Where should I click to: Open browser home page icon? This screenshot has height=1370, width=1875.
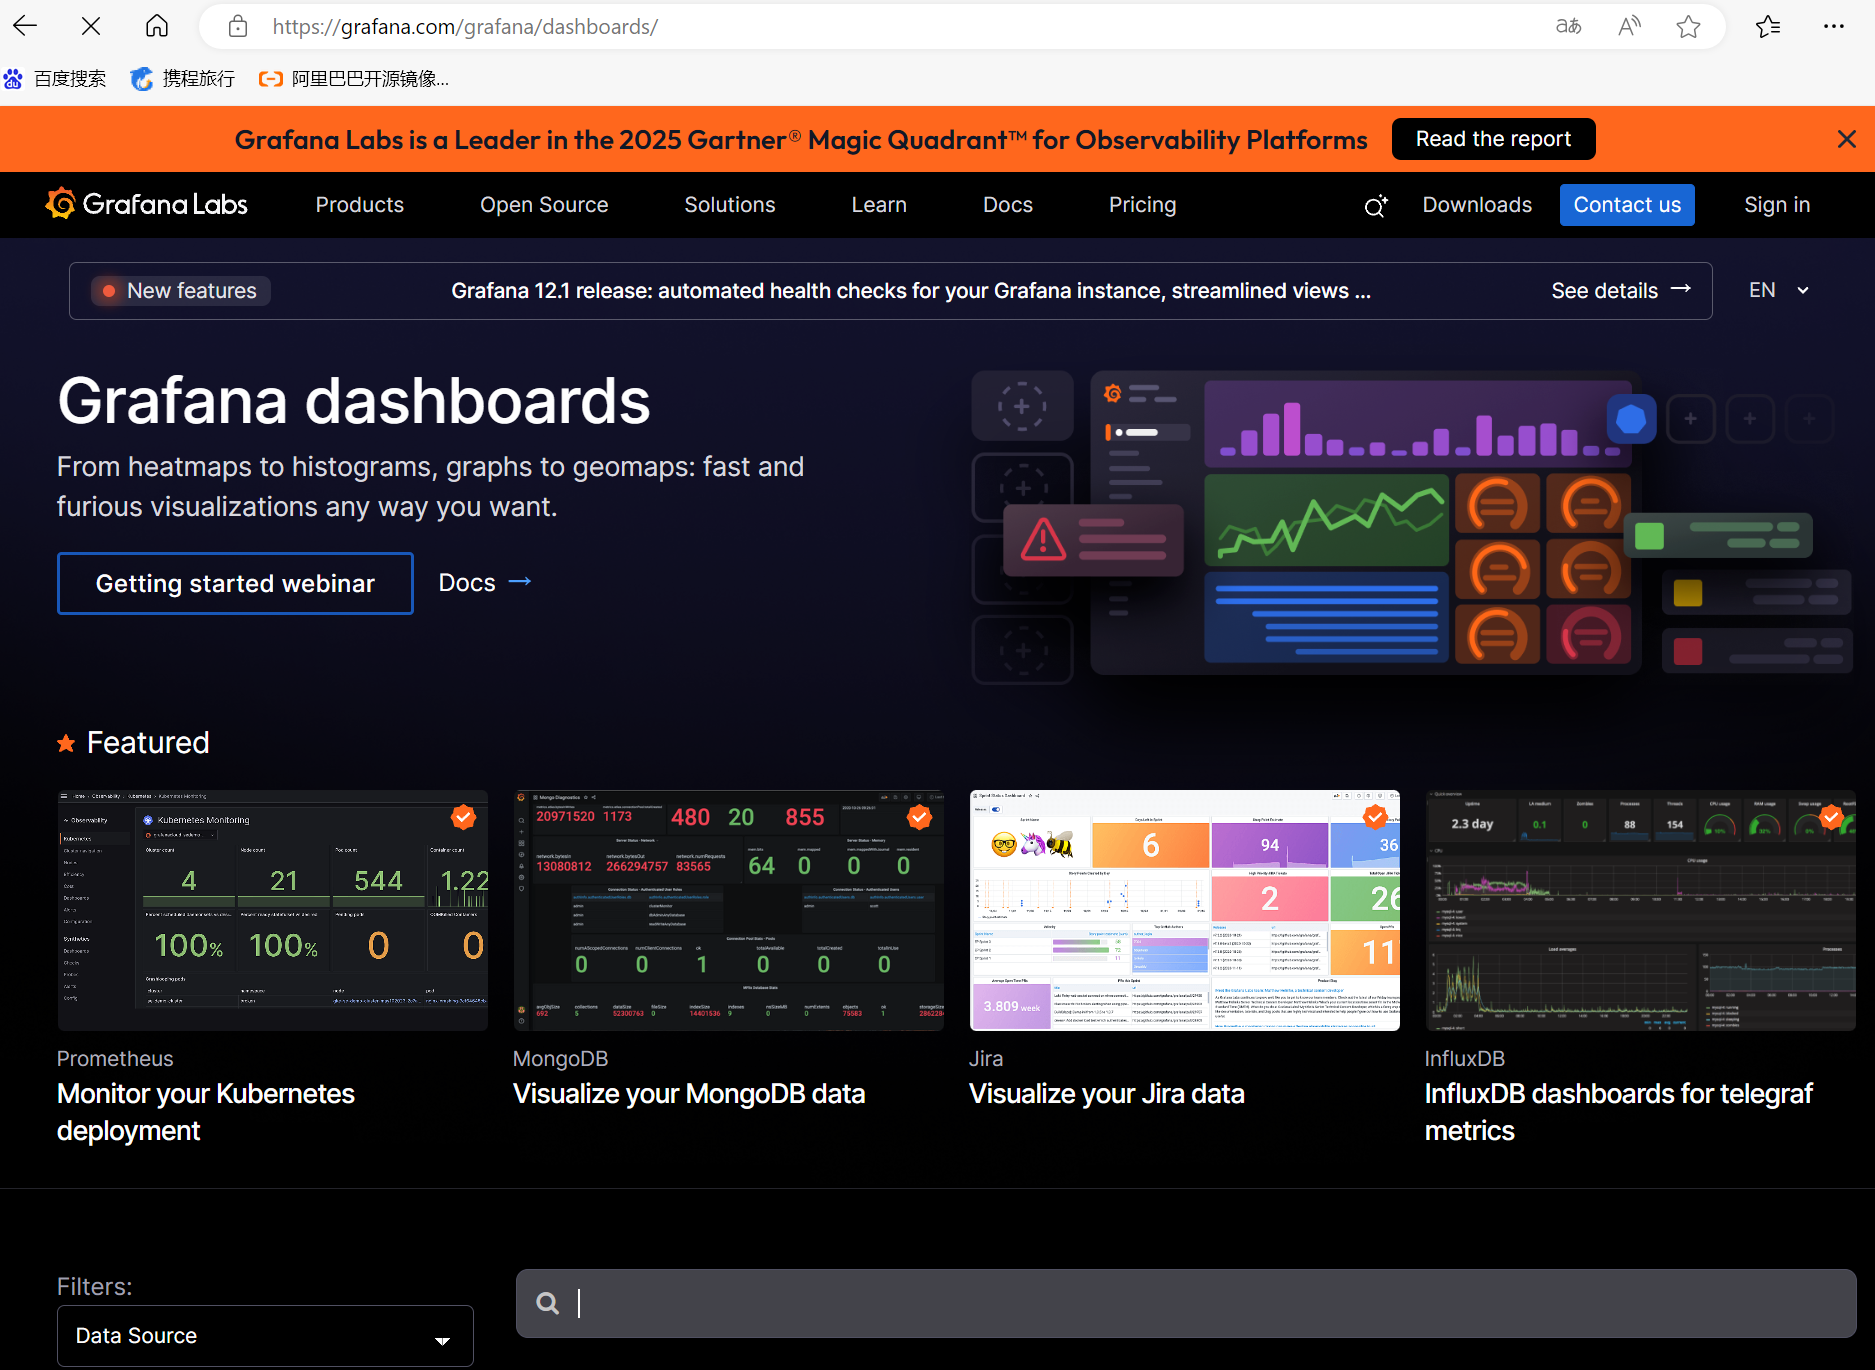(x=157, y=27)
